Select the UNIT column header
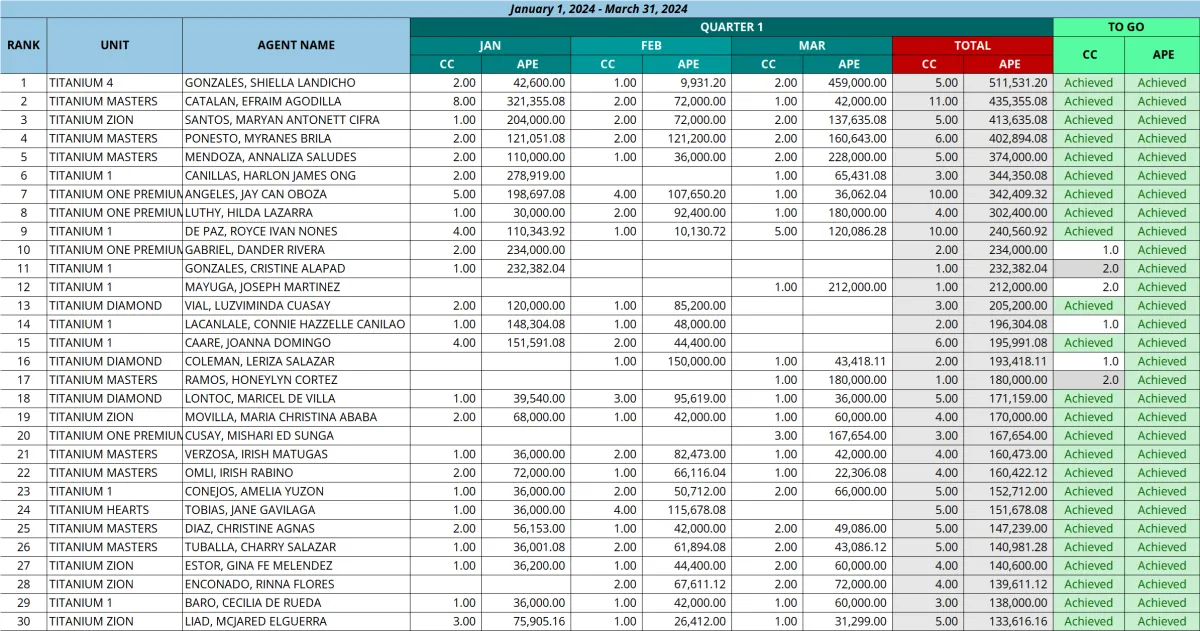 tap(115, 45)
